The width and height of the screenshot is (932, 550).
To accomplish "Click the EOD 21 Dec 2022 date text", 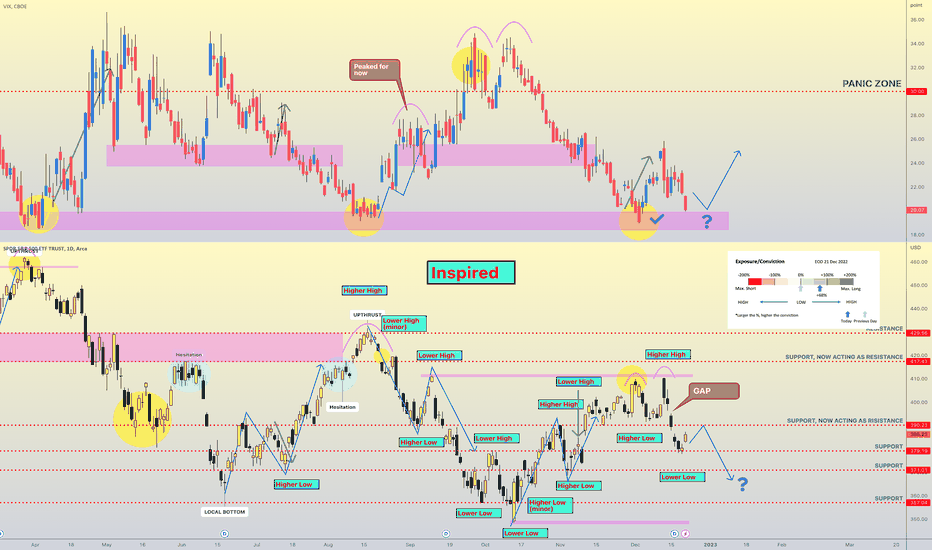I will 831,262.
